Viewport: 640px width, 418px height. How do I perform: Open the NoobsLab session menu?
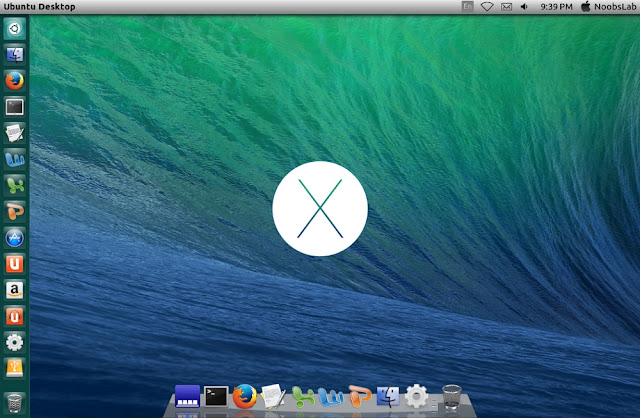(609, 7)
